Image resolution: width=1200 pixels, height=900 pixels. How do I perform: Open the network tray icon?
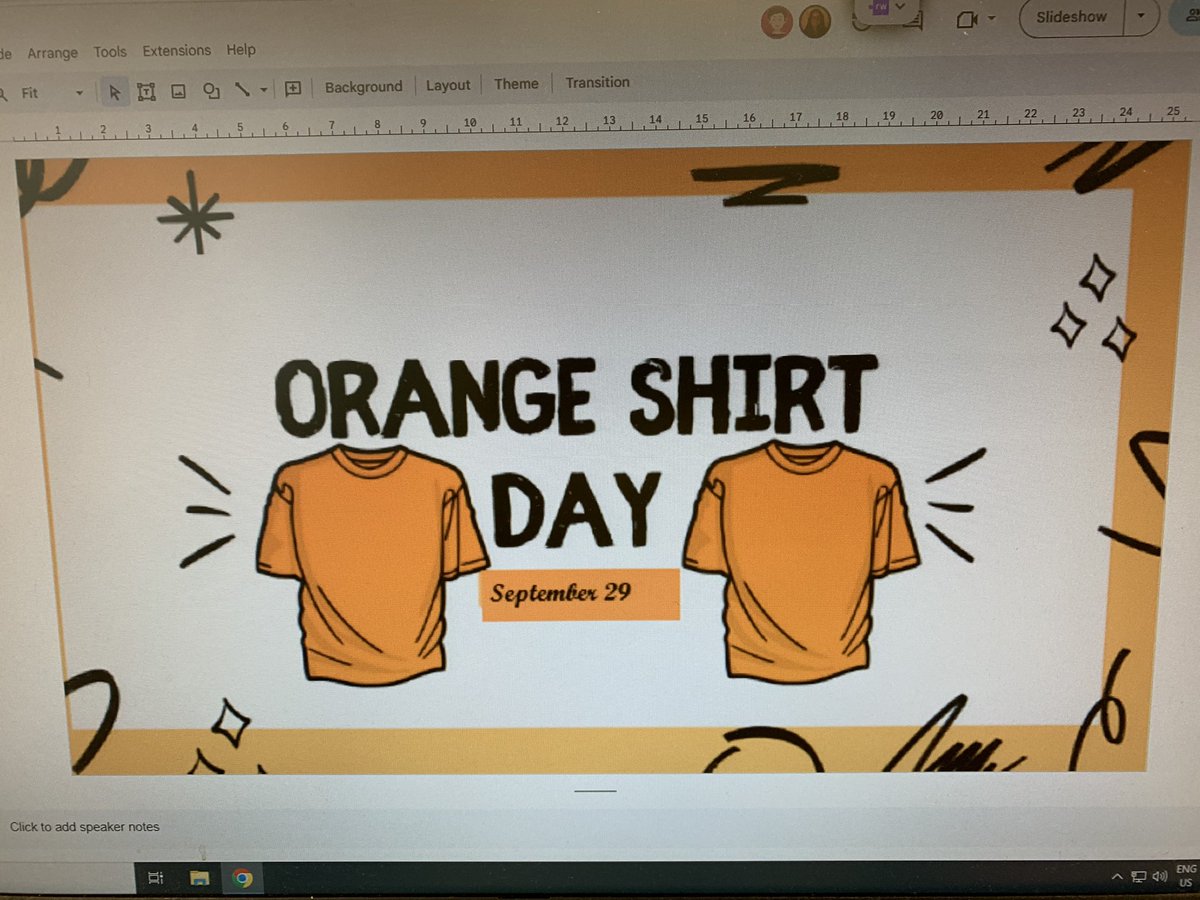1138,877
